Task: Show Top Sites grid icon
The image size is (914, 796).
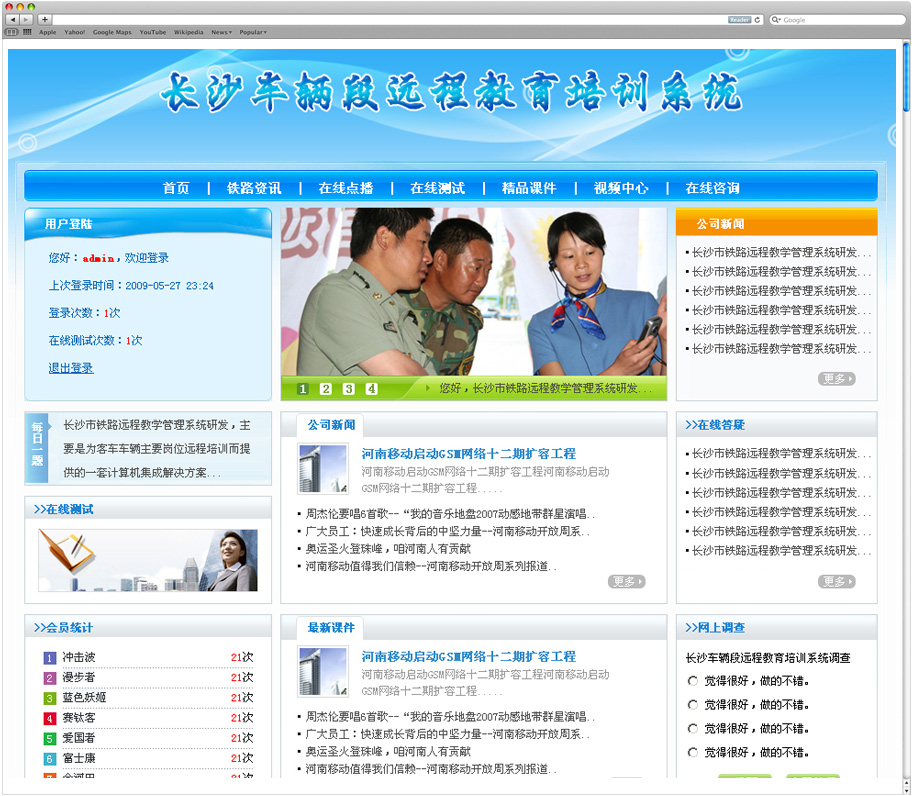Action: point(27,32)
